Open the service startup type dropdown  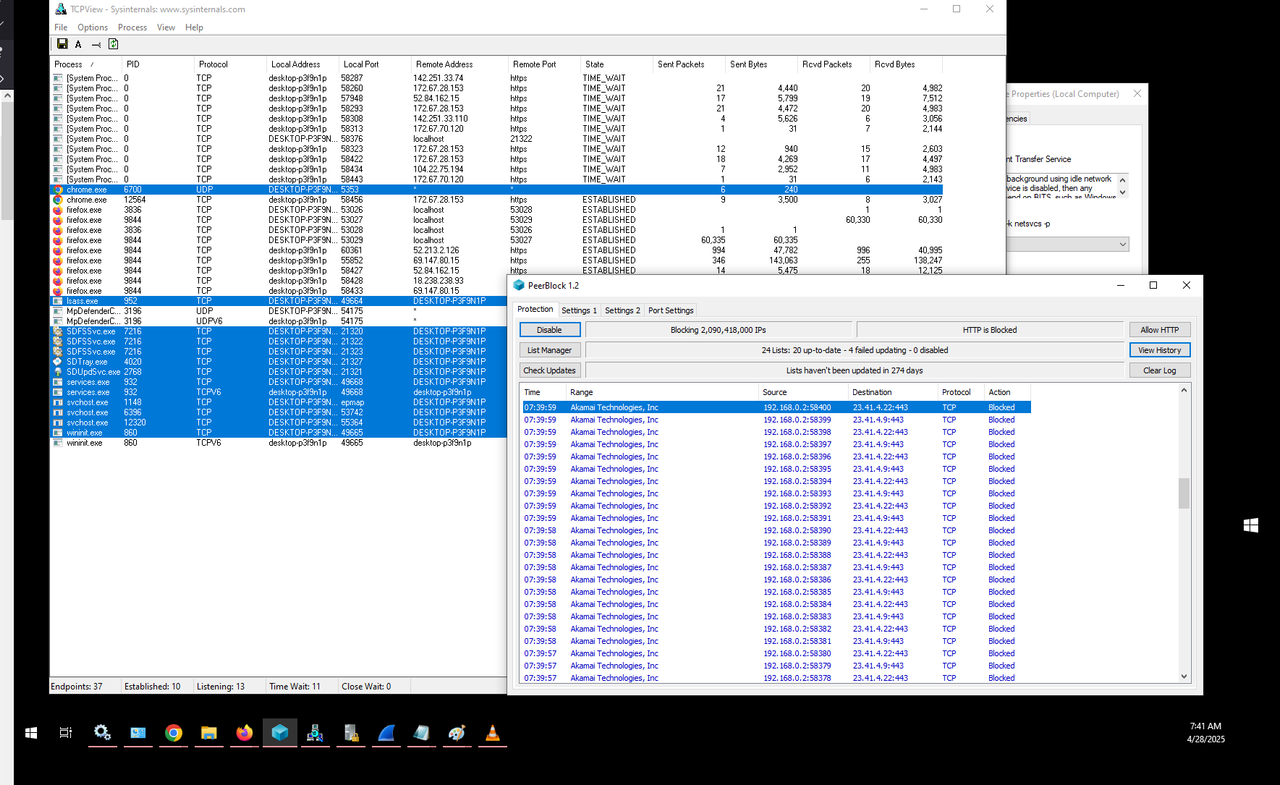[x=1122, y=243]
